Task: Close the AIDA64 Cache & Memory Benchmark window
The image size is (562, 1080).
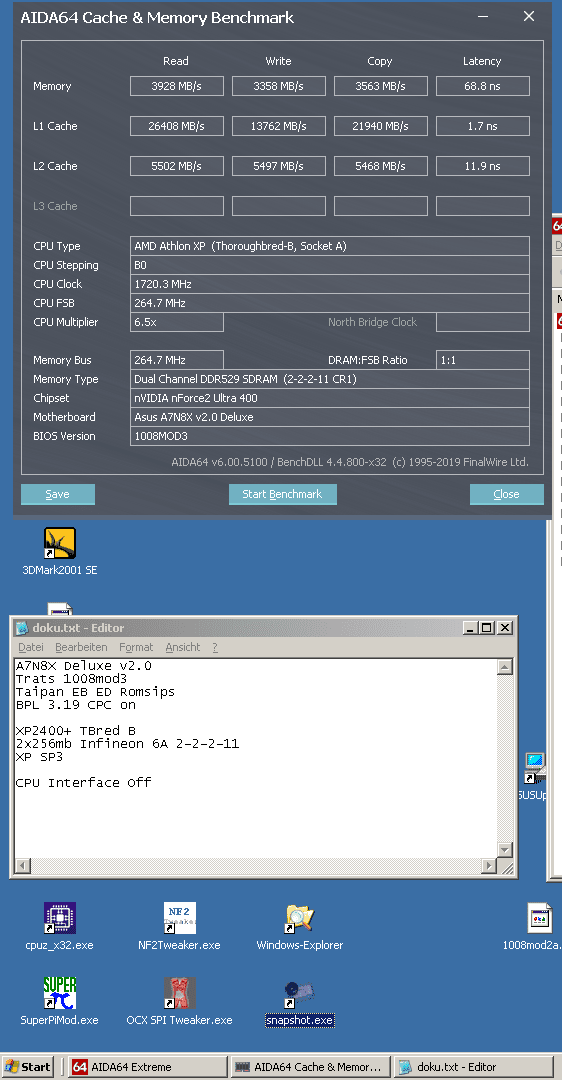Action: coord(529,17)
